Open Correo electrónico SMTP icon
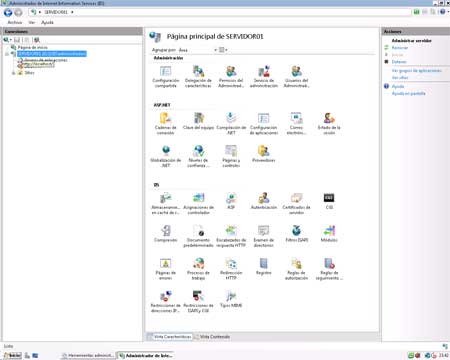 pyautogui.click(x=296, y=124)
